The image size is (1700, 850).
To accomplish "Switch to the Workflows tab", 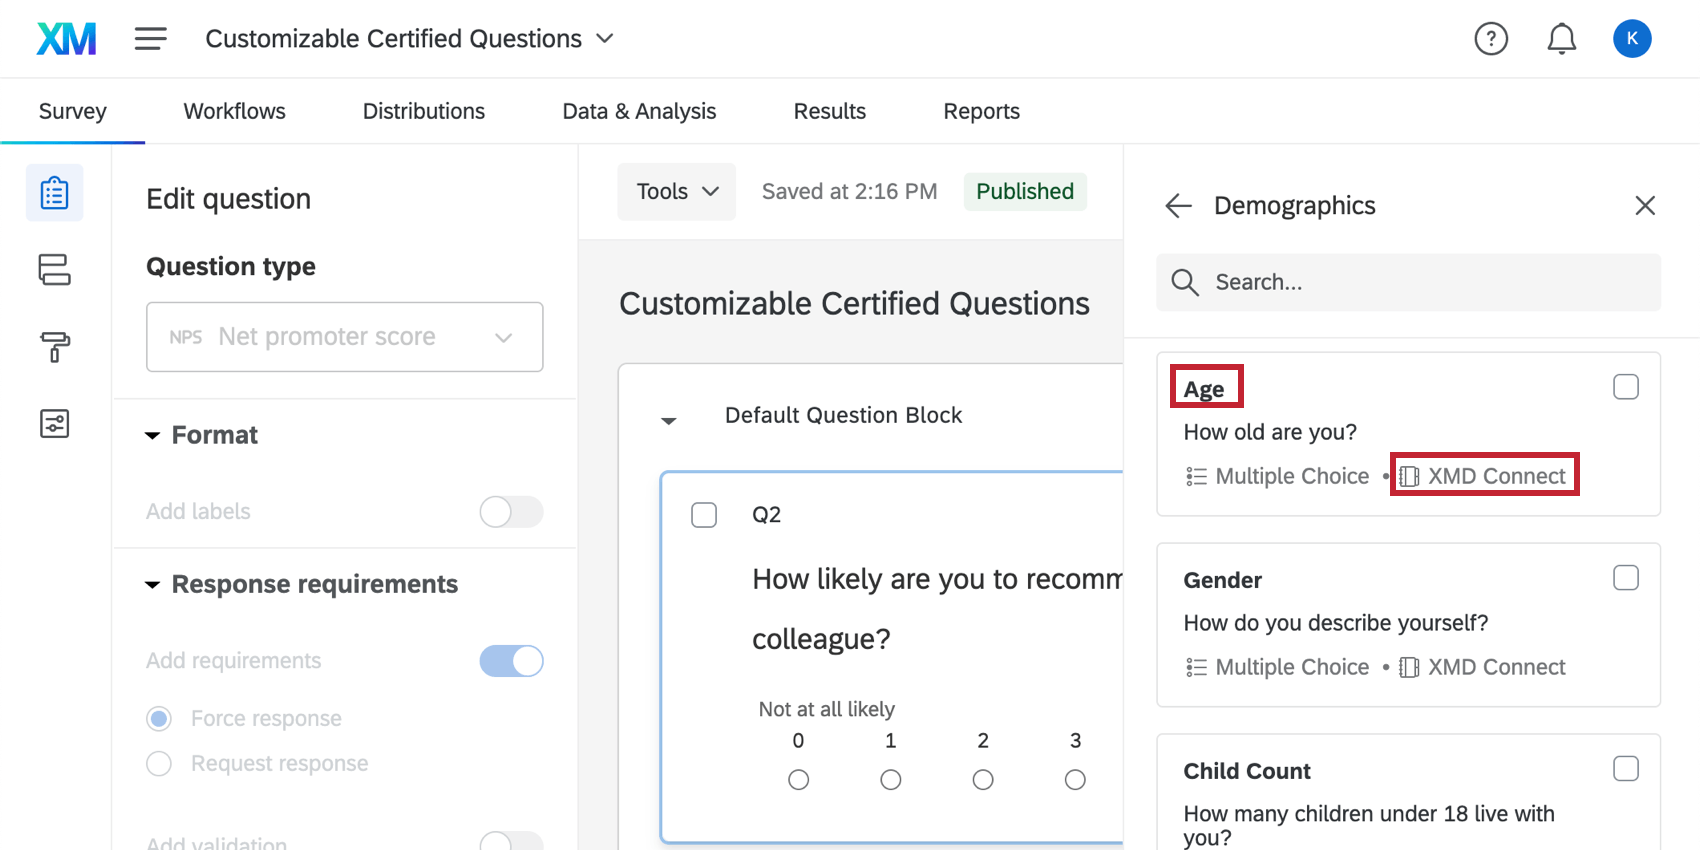I will point(234,111).
